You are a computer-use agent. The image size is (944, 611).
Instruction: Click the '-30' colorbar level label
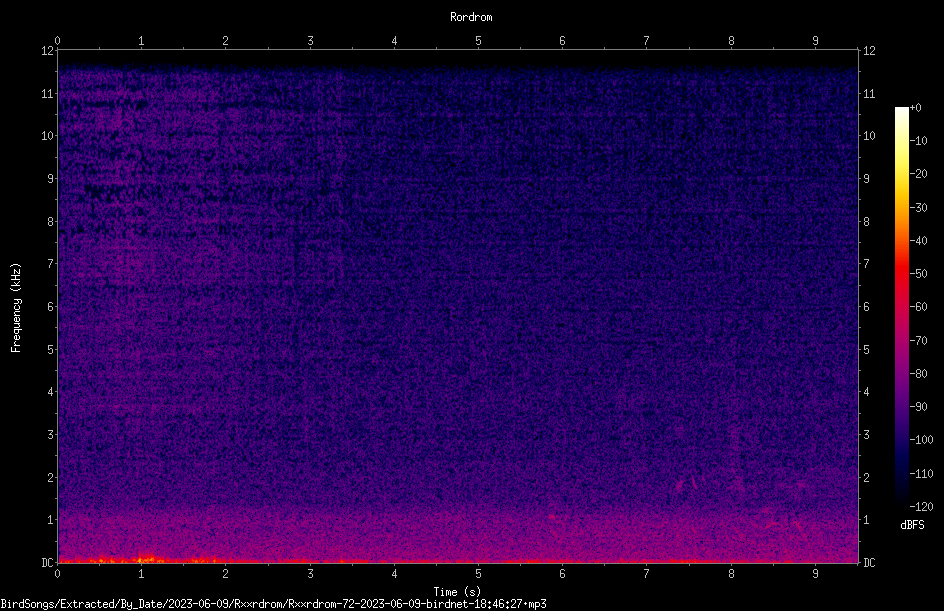click(x=919, y=208)
